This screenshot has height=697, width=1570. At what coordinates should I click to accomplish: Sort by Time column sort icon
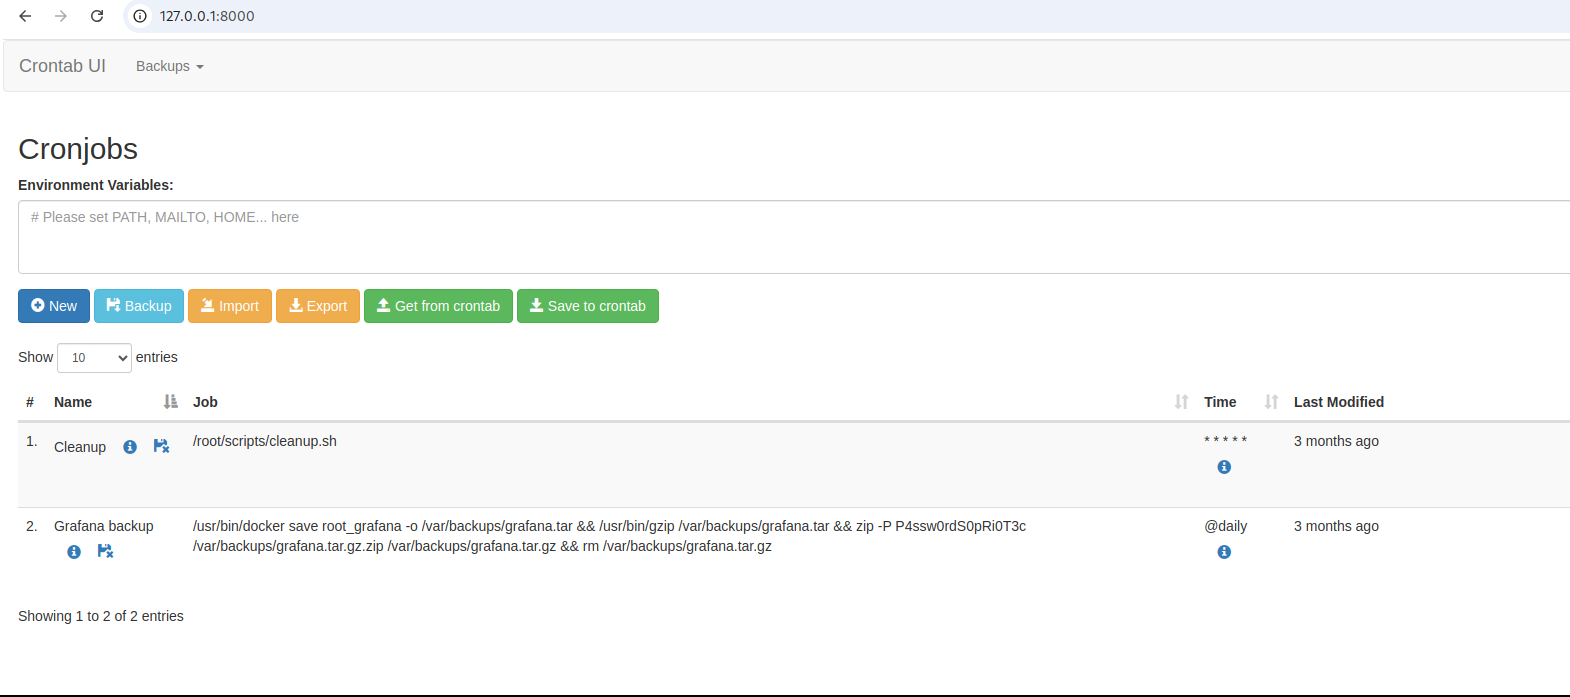pyautogui.click(x=1271, y=402)
